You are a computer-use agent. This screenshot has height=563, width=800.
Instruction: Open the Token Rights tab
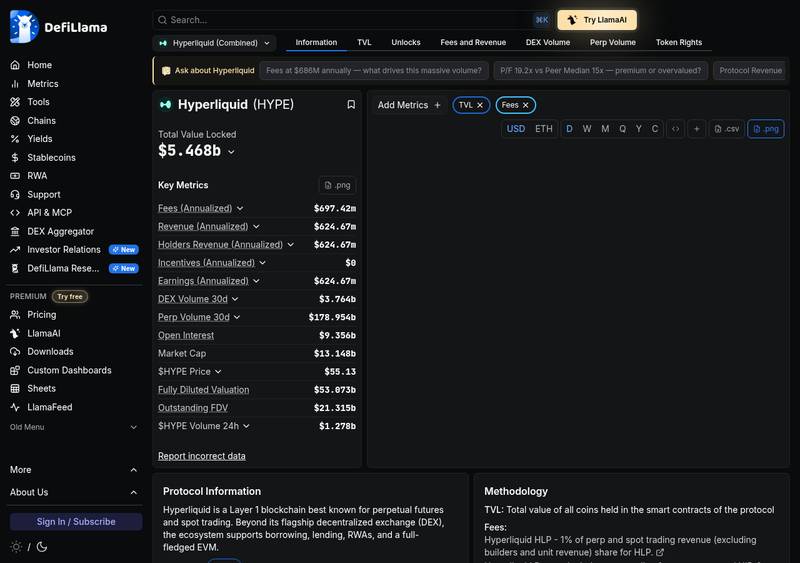(x=679, y=42)
